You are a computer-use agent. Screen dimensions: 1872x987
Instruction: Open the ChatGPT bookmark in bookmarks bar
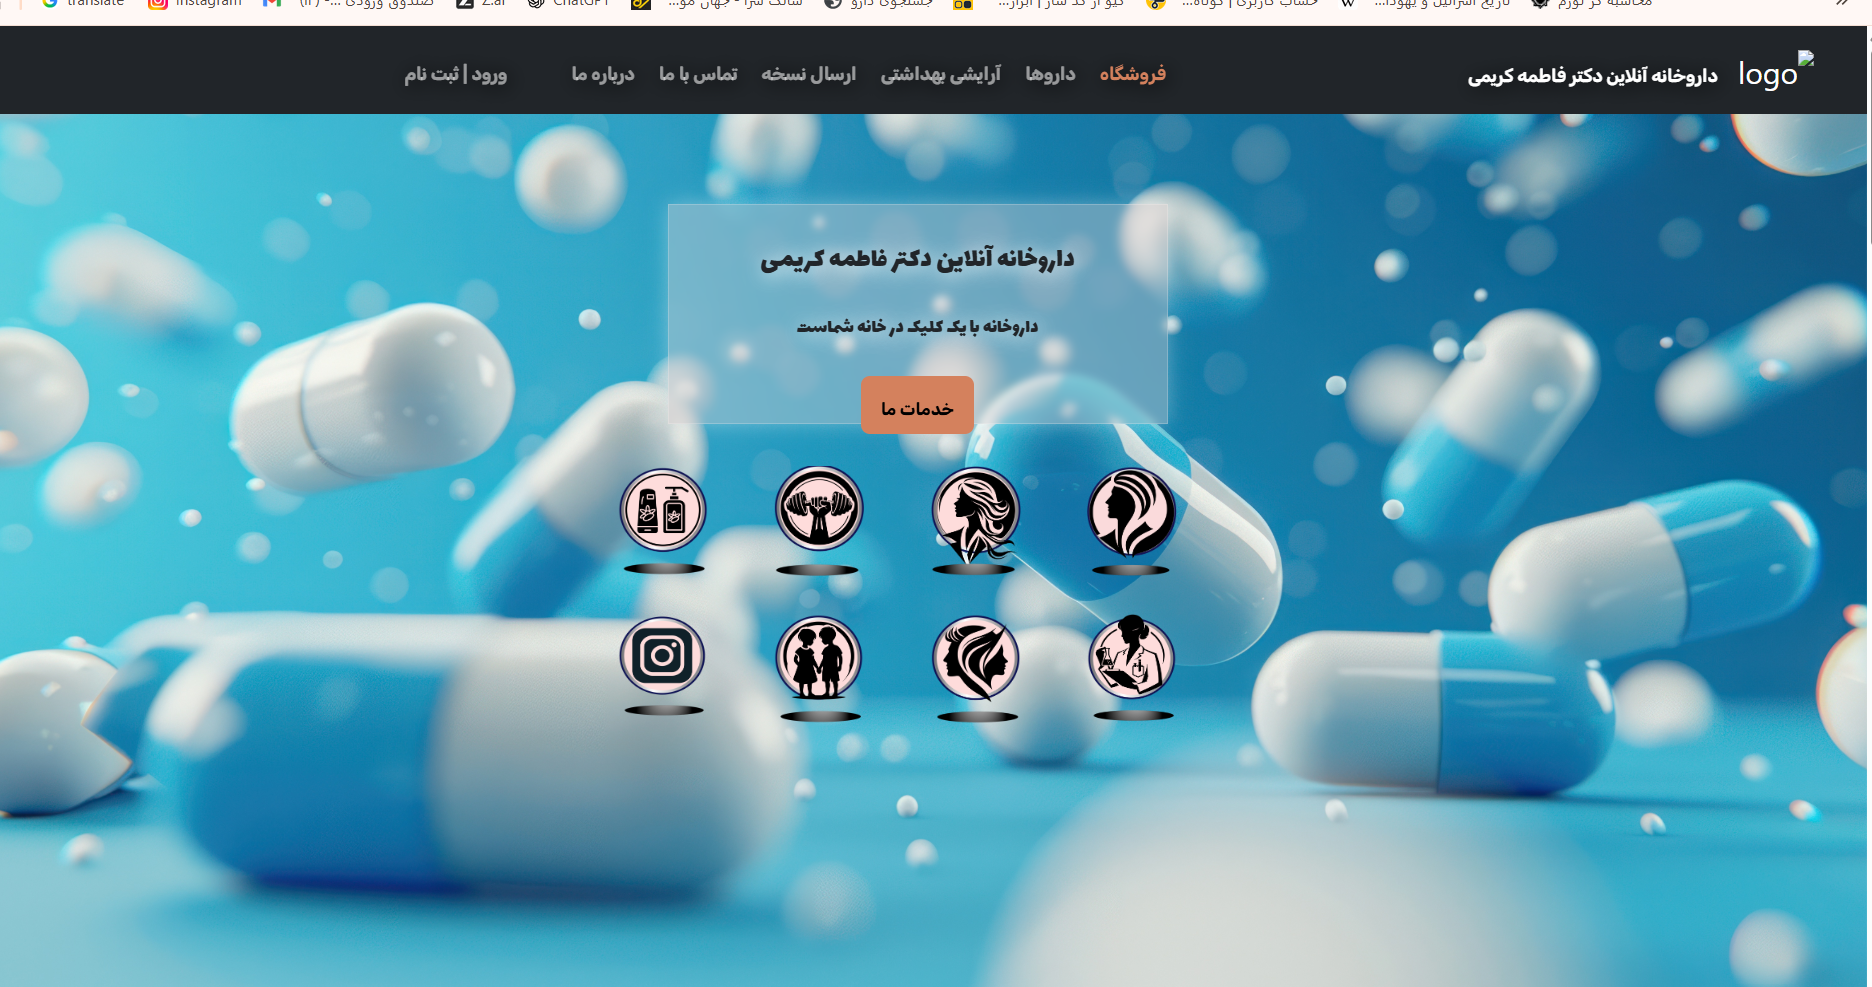click(570, 4)
